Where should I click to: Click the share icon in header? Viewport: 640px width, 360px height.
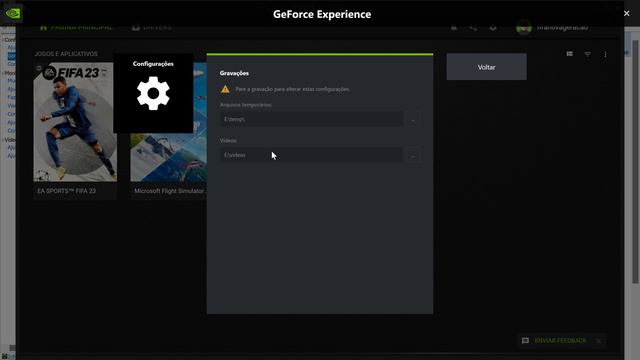click(473, 28)
